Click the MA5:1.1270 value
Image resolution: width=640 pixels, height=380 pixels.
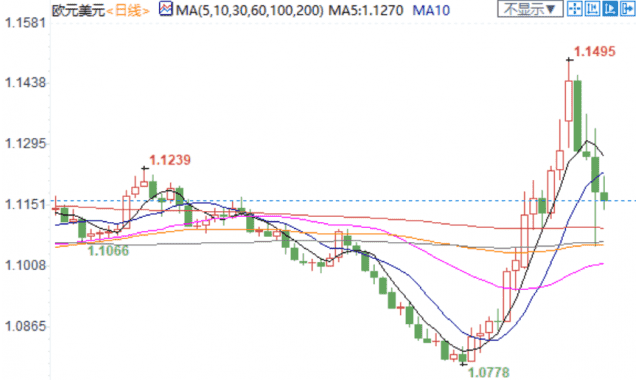pos(366,10)
